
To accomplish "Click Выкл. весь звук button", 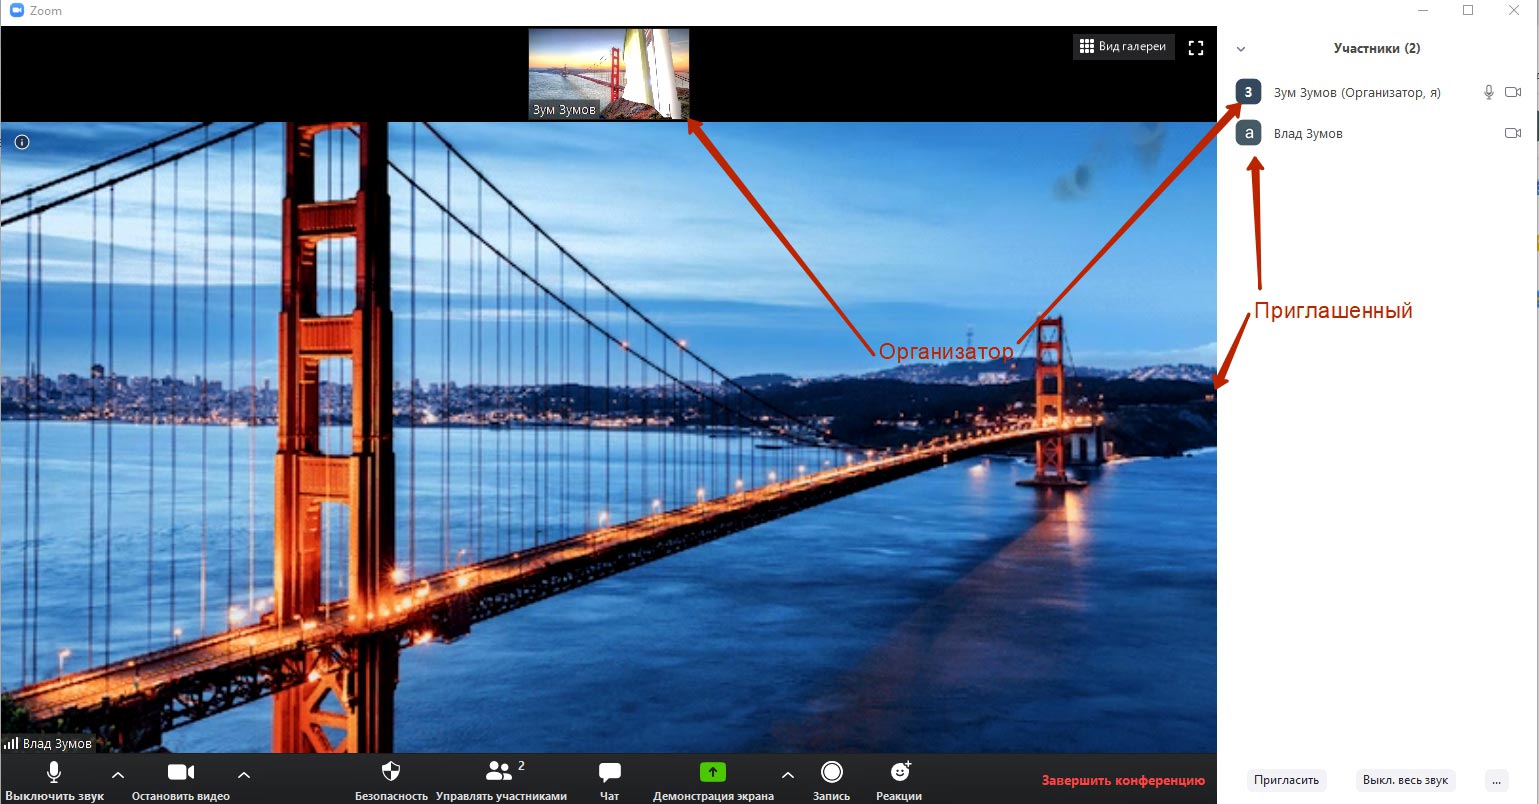I will click(1405, 780).
